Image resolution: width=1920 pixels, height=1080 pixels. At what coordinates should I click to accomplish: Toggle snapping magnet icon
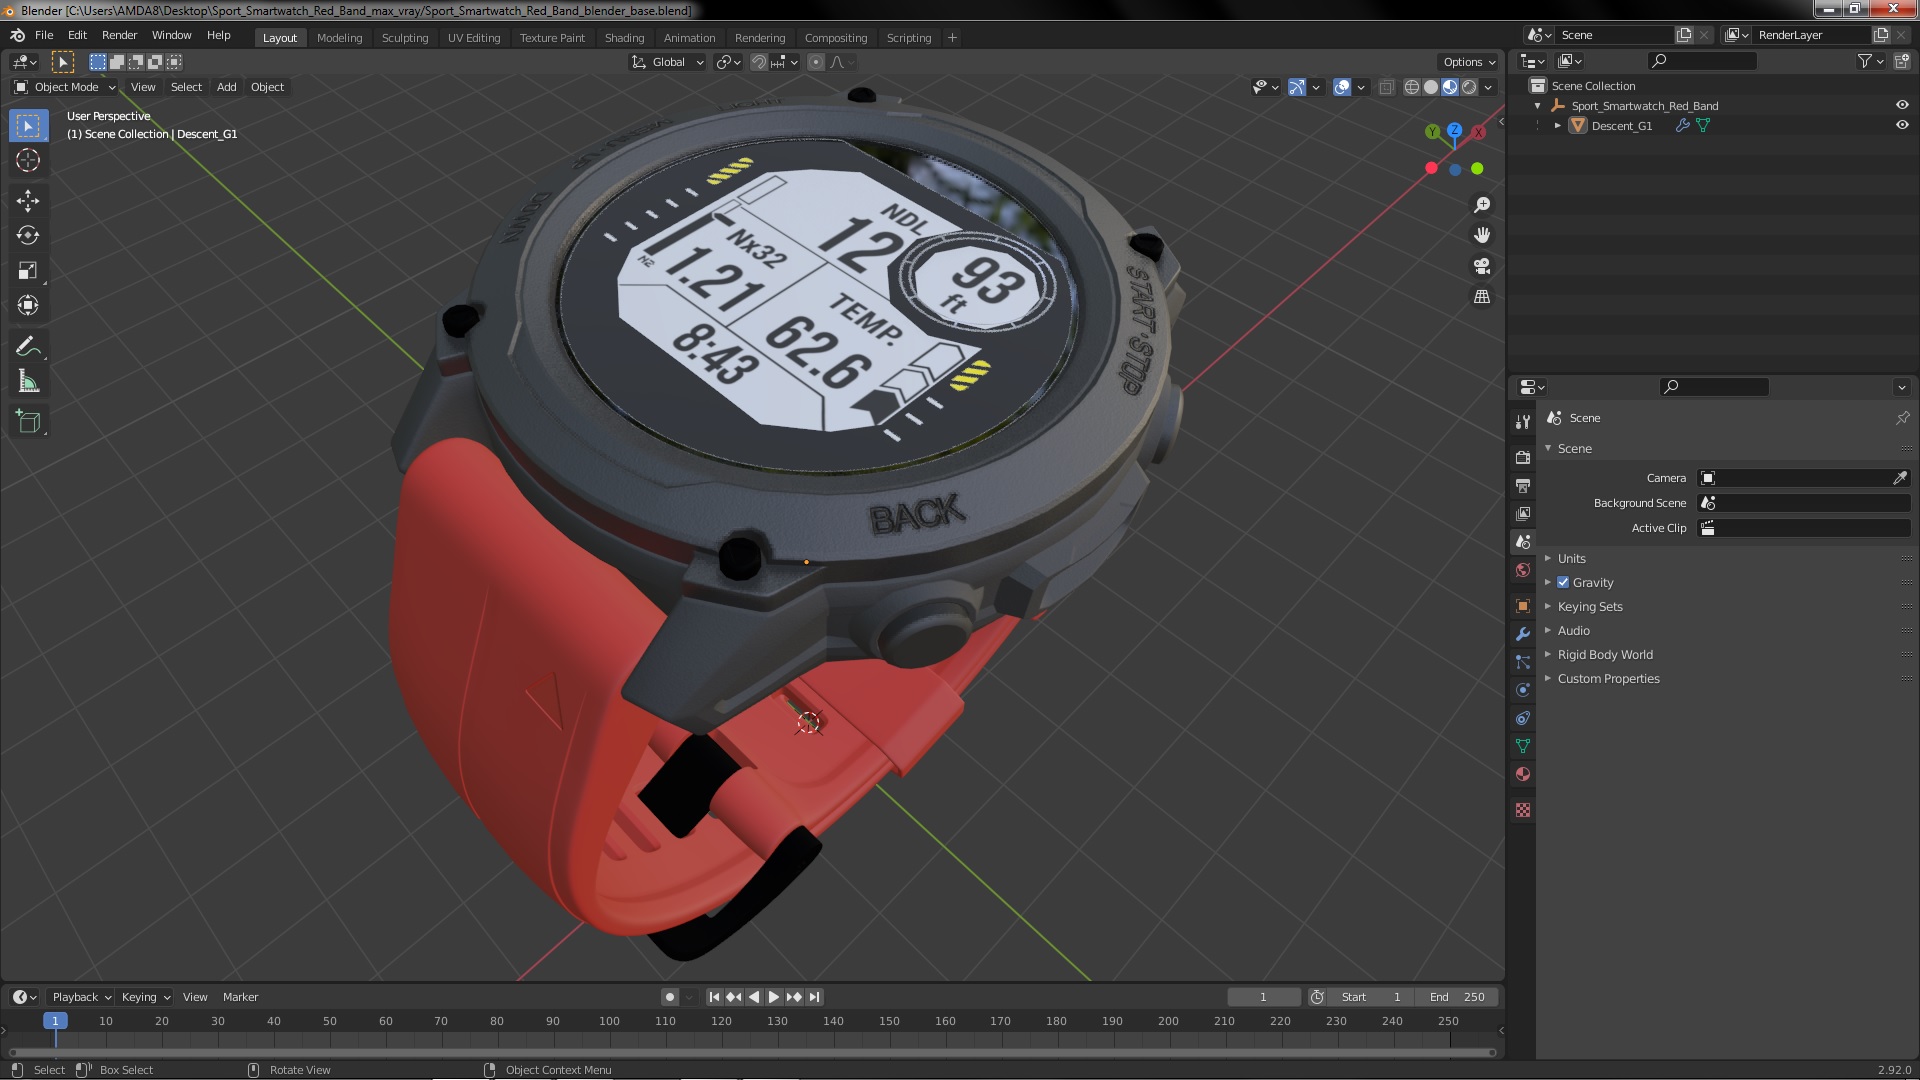(759, 62)
